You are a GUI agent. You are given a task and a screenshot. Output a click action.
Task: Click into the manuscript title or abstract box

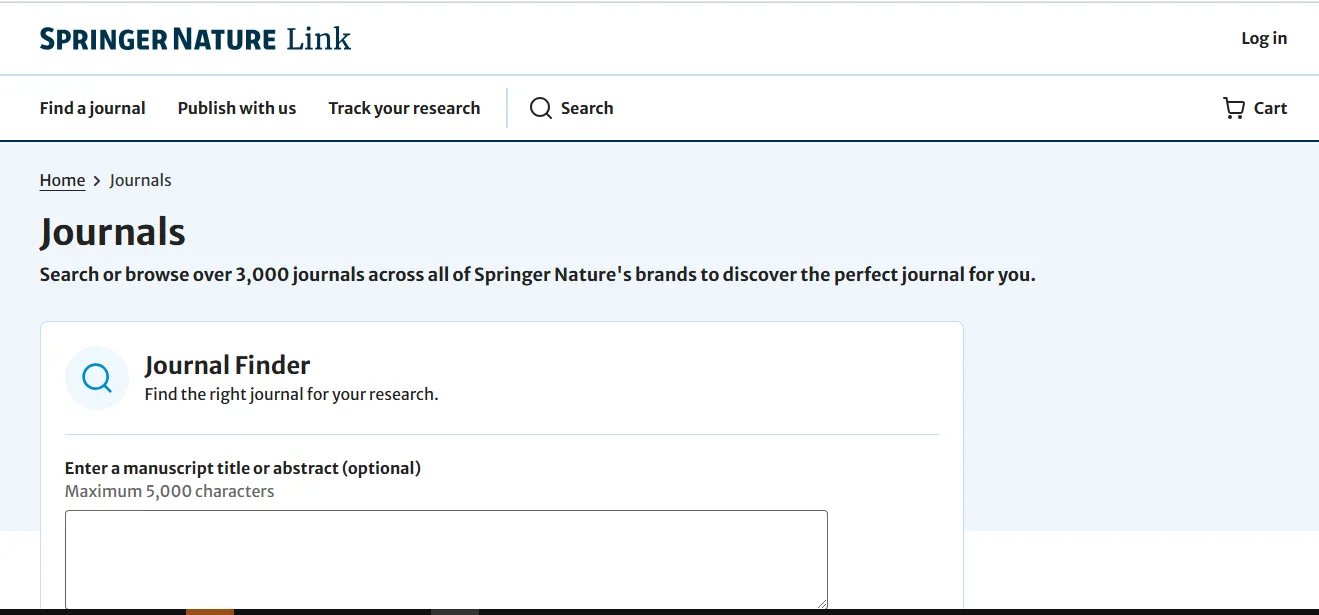(446, 560)
